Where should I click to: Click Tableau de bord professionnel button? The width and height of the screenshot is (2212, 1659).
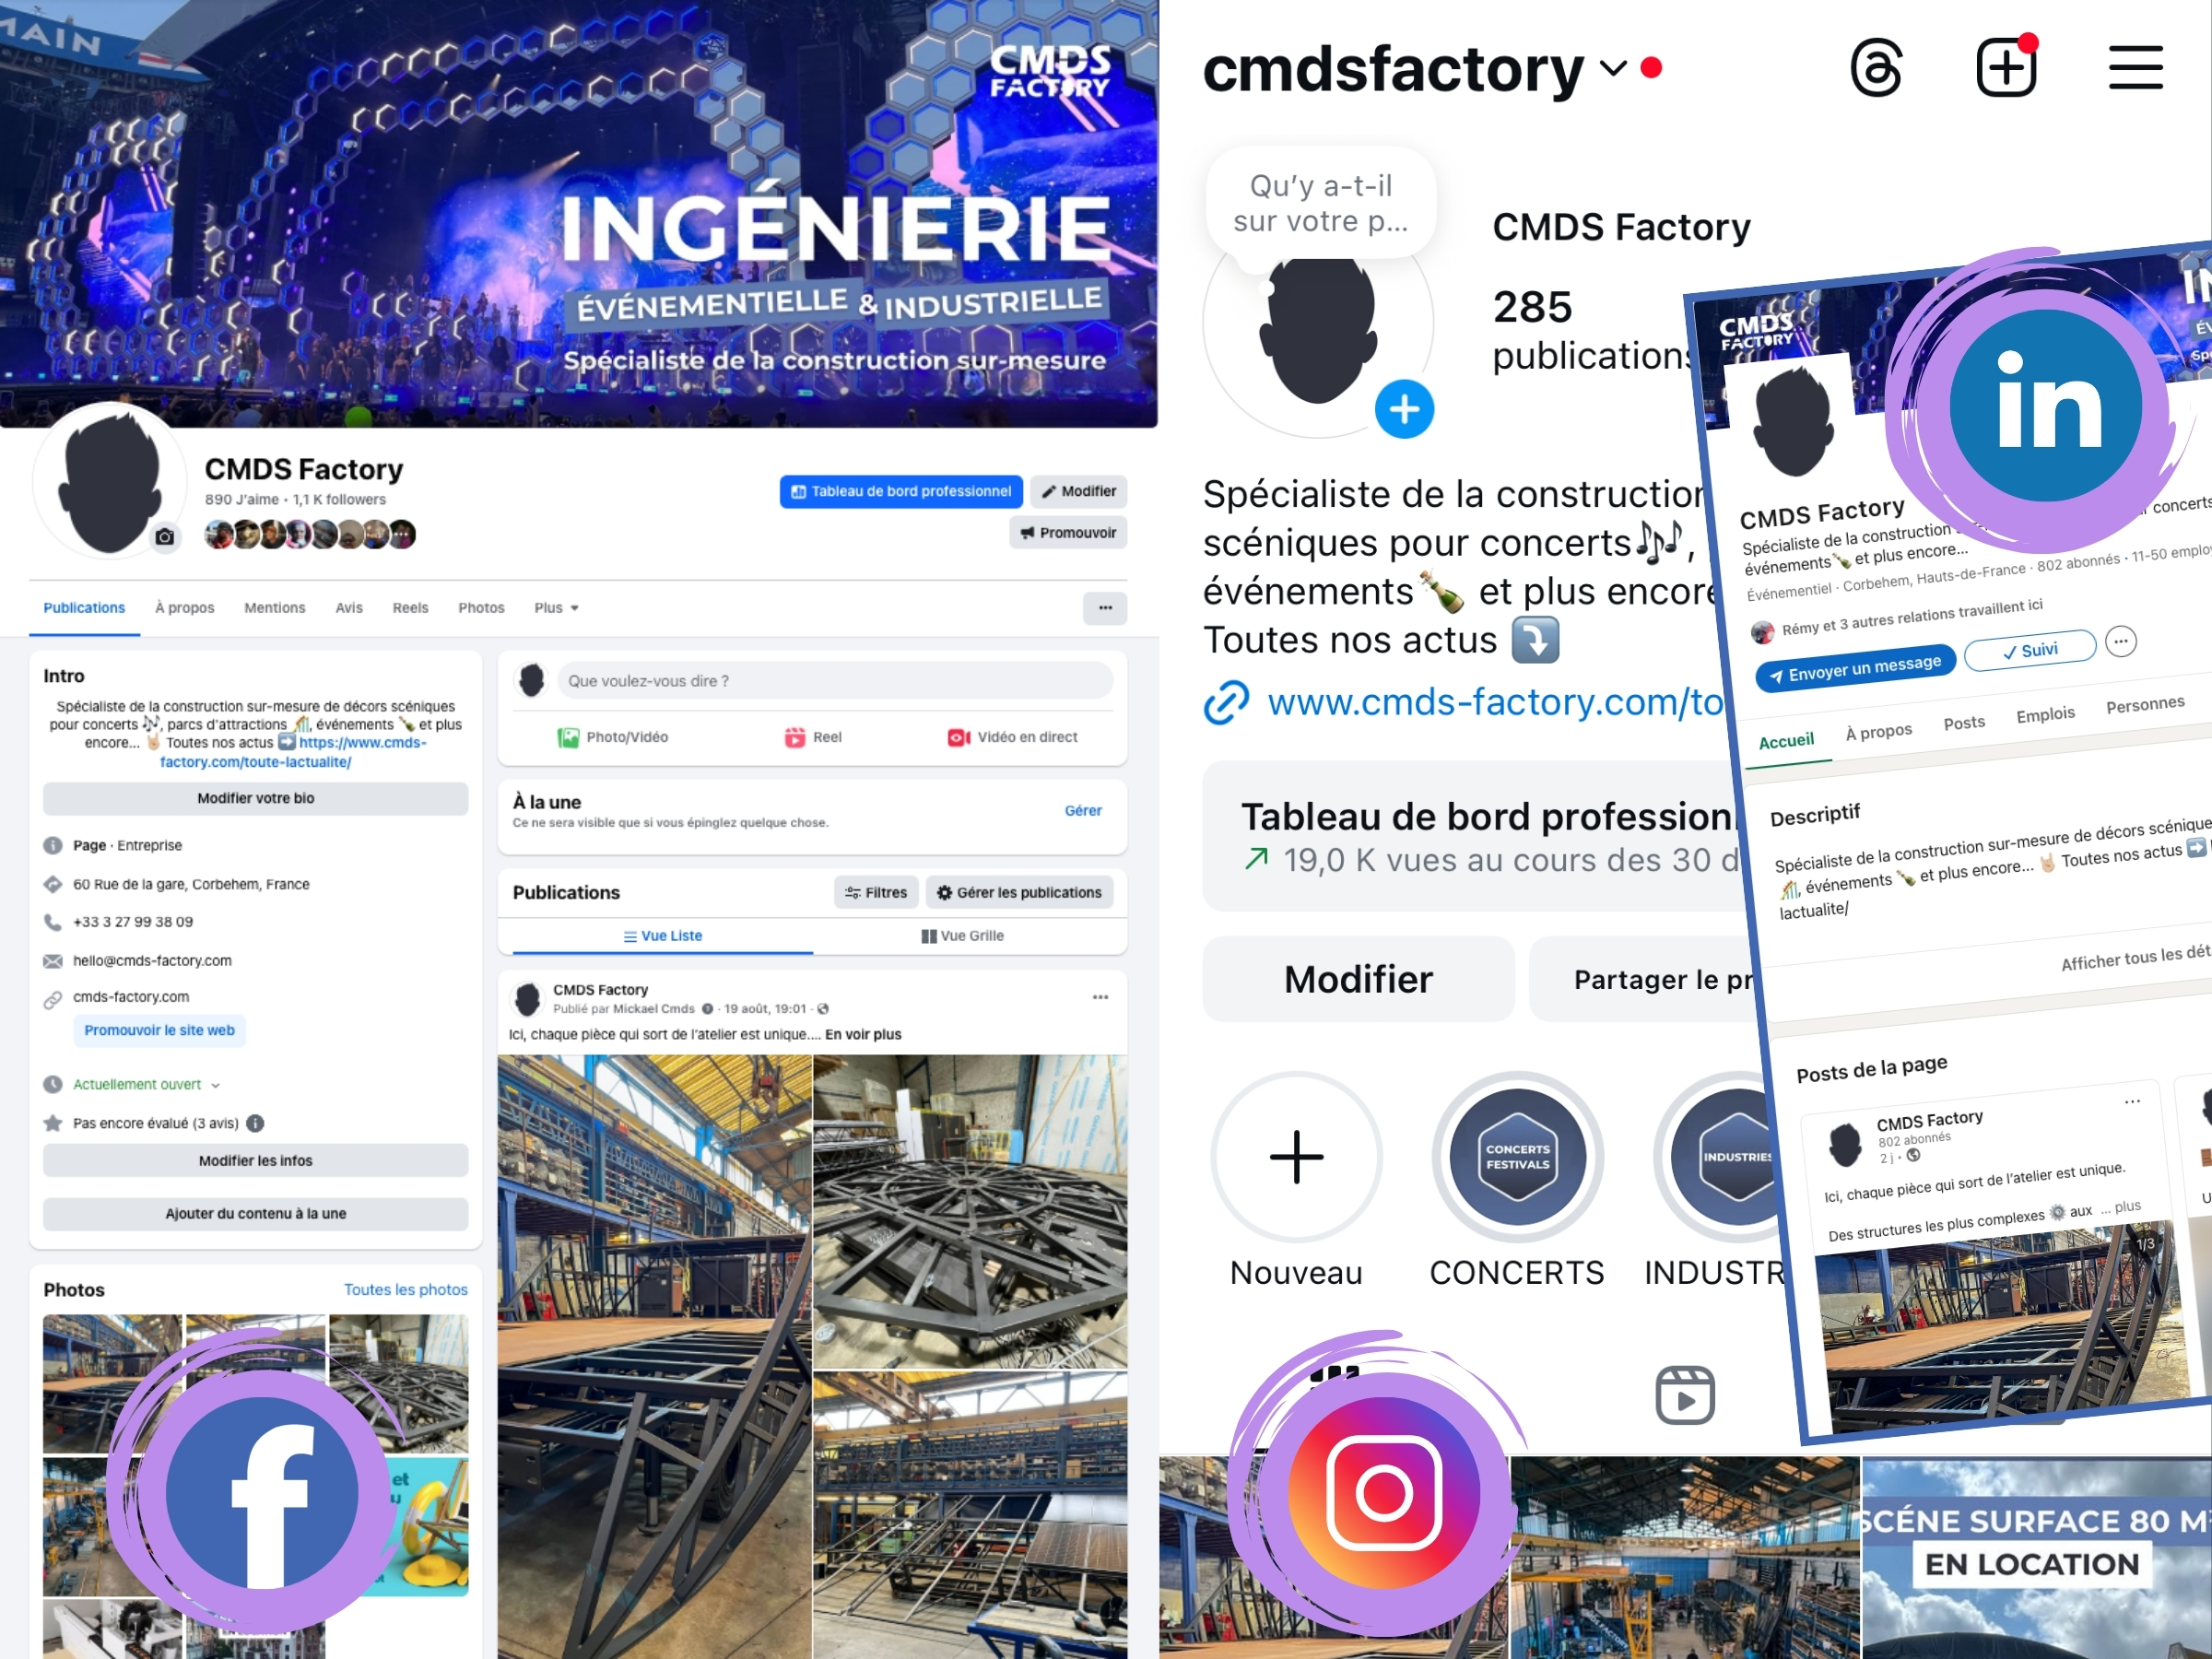901,491
